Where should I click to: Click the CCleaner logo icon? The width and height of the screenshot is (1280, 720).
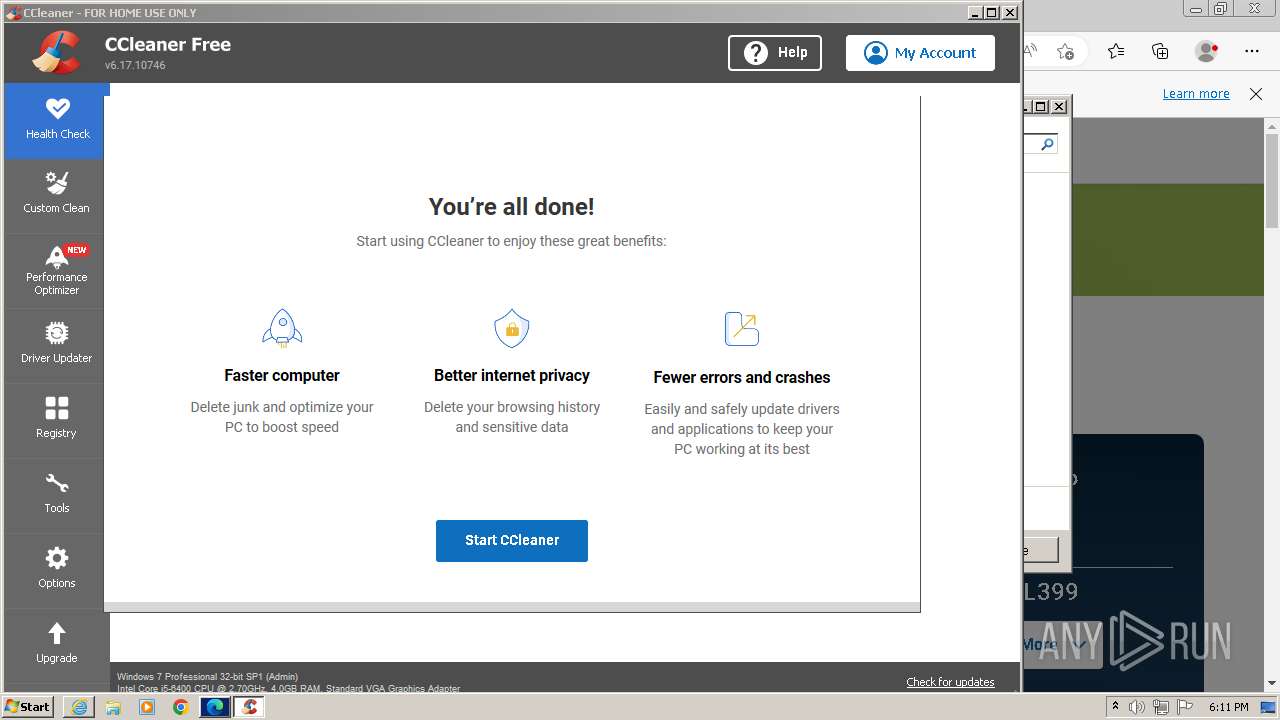pyautogui.click(x=56, y=53)
